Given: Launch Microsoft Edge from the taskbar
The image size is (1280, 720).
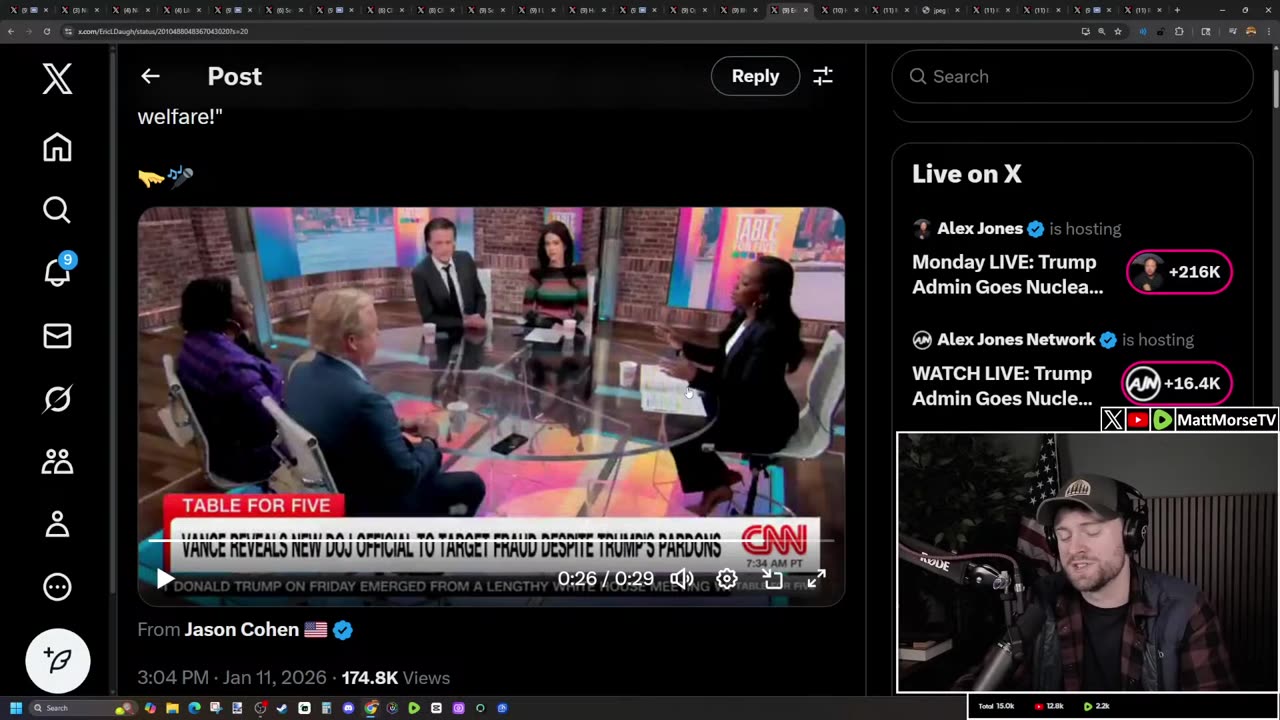Looking at the screenshot, I should pyautogui.click(x=194, y=708).
